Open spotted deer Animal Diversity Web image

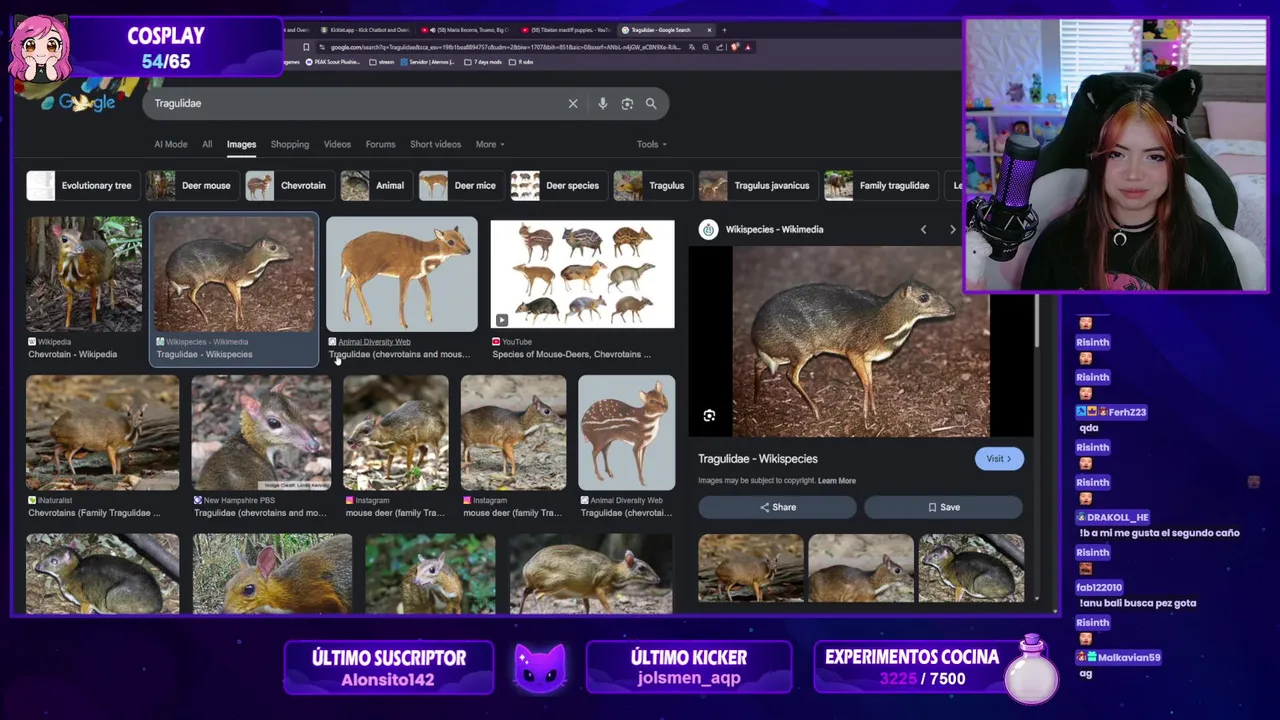(x=626, y=432)
